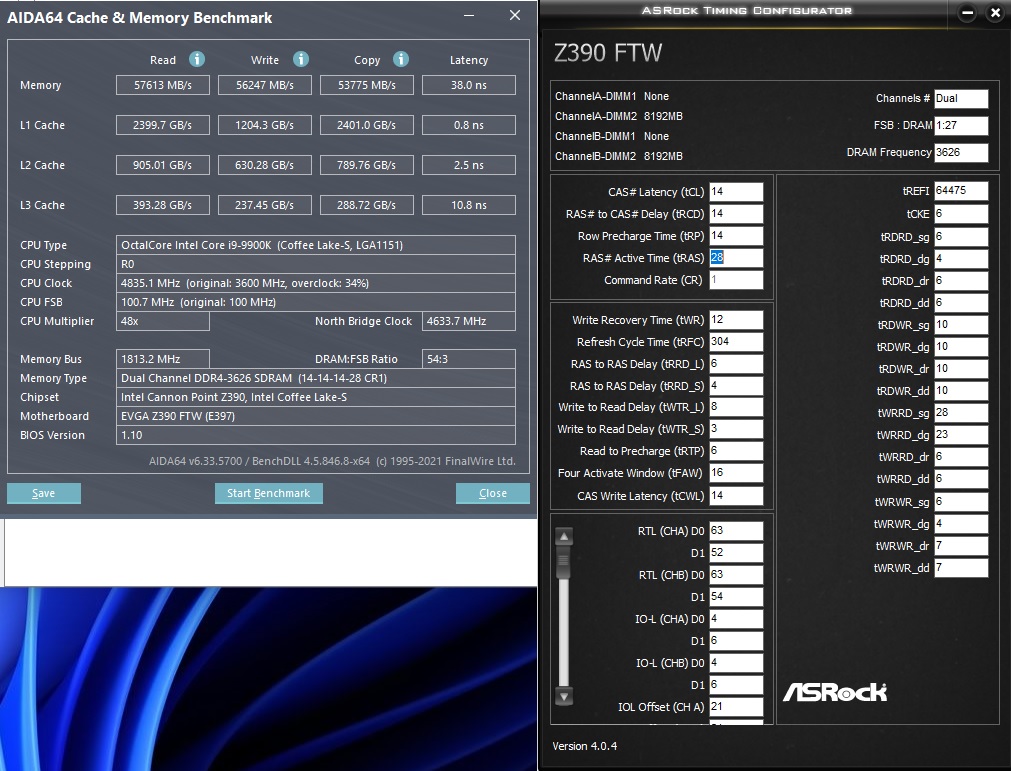This screenshot has height=771, width=1011.
Task: Click the North Bridge Clock 4633.7 MHz value
Action: [469, 321]
